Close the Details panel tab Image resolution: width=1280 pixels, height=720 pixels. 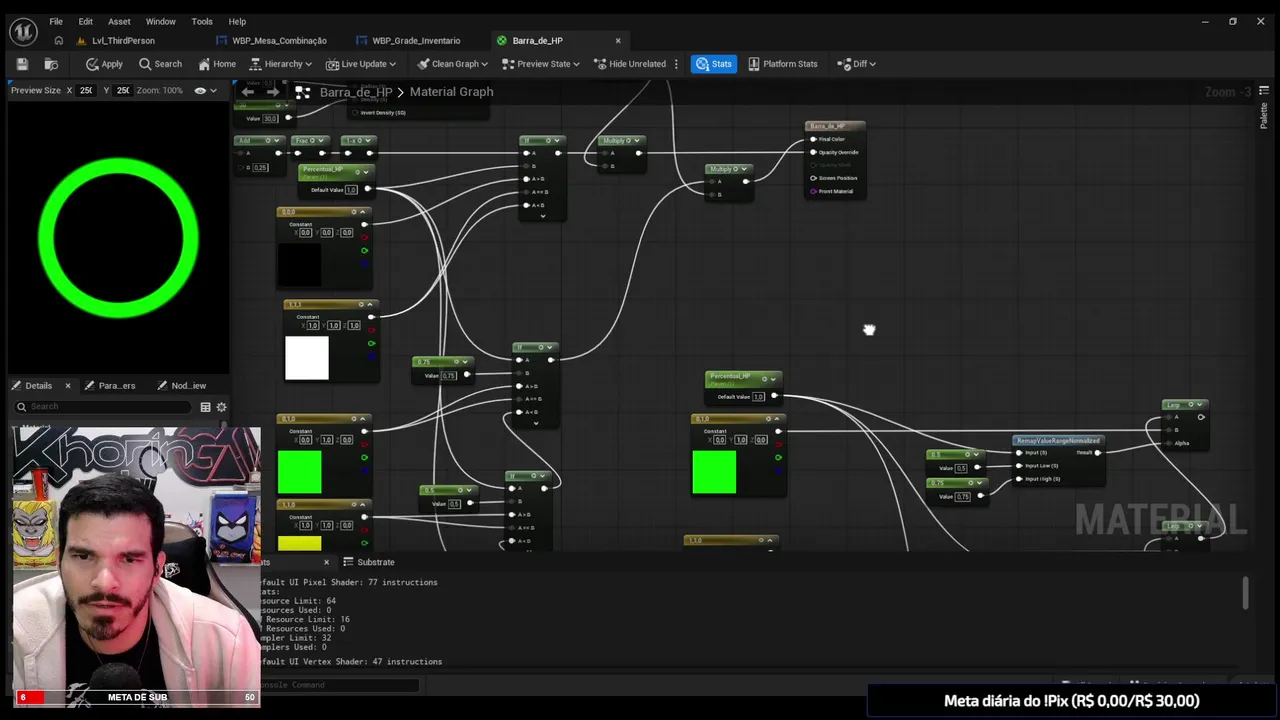[68, 386]
